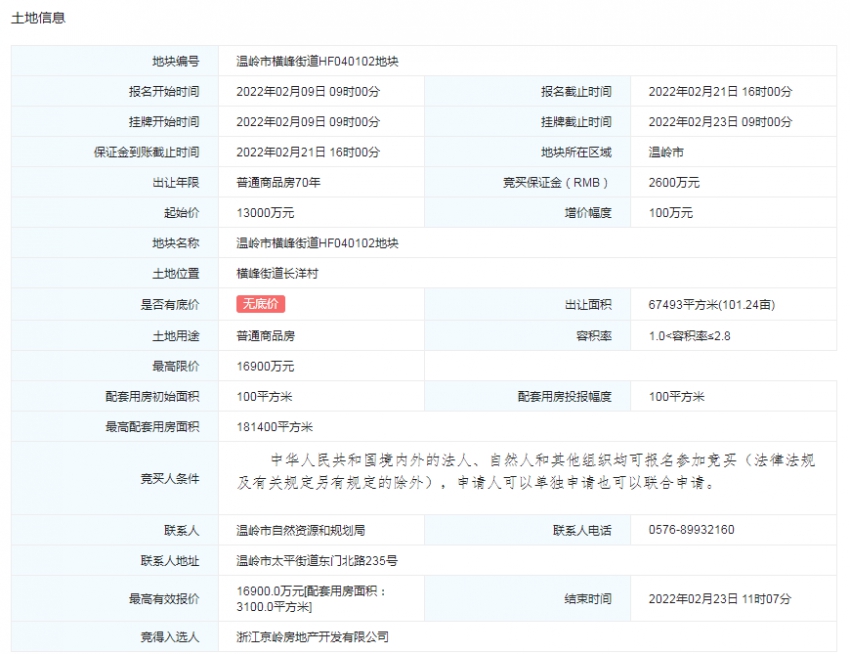The image size is (850, 654).
Task: Click the 结束时间 value 2022年02月23日 11时07分
Action: tap(720, 599)
